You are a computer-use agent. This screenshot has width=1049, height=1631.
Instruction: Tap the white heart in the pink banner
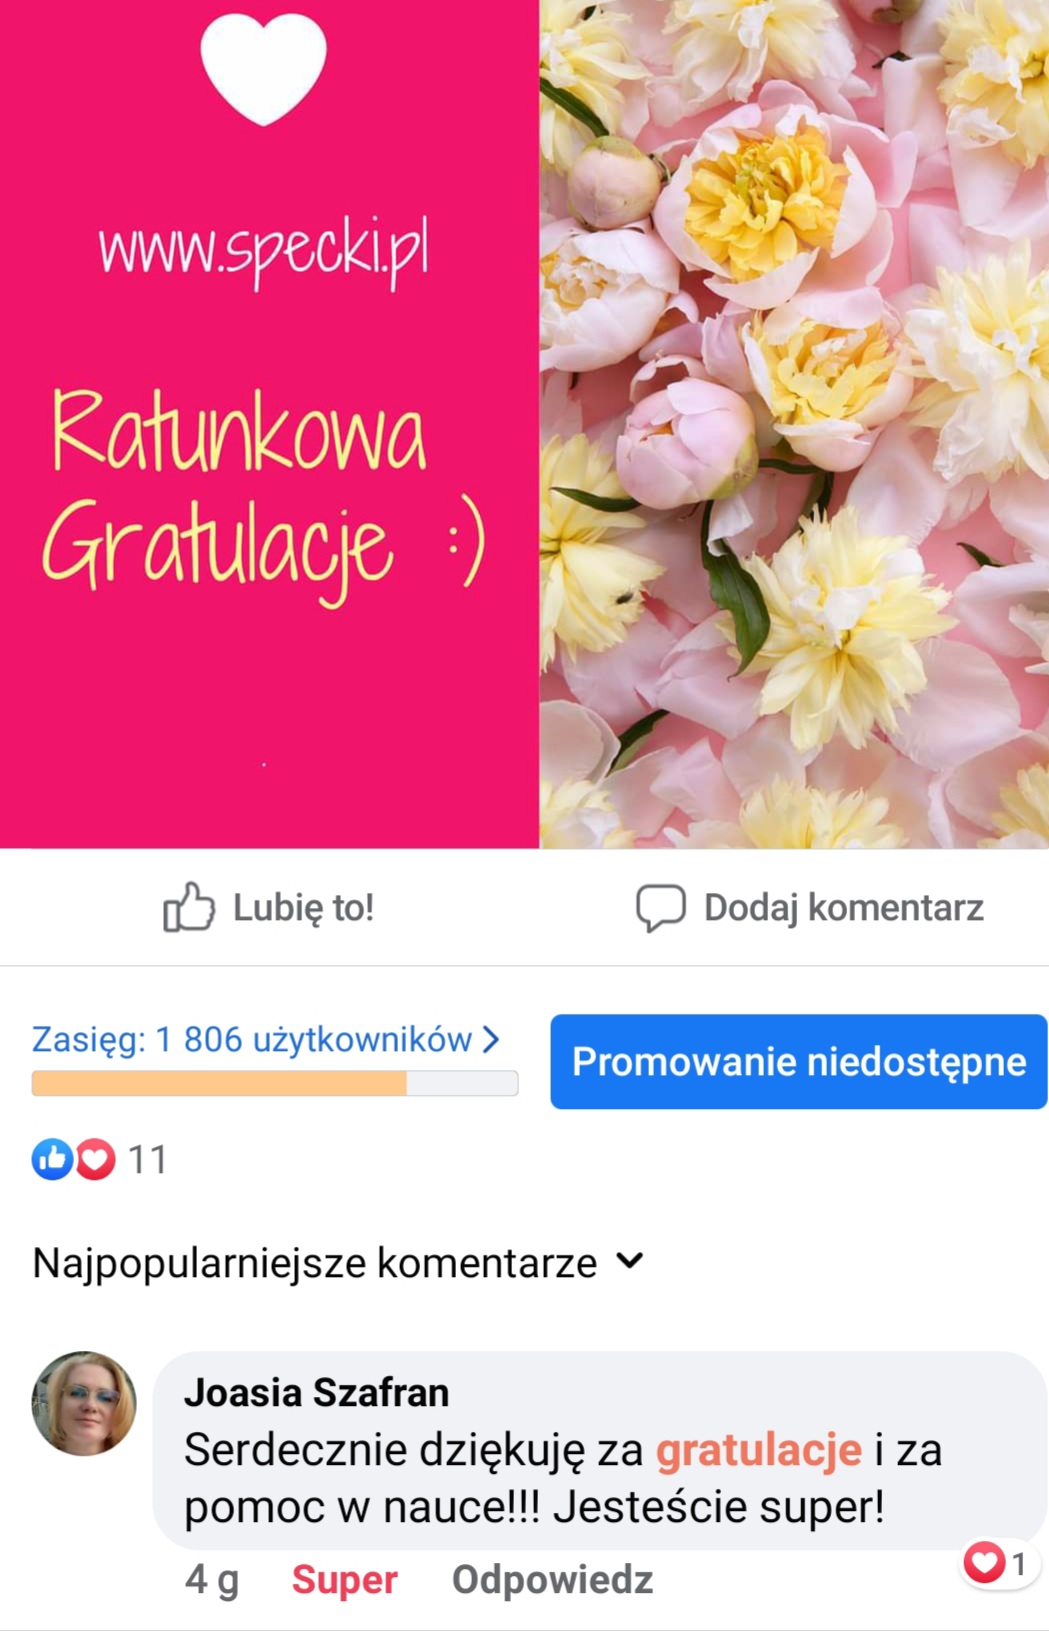264,68
